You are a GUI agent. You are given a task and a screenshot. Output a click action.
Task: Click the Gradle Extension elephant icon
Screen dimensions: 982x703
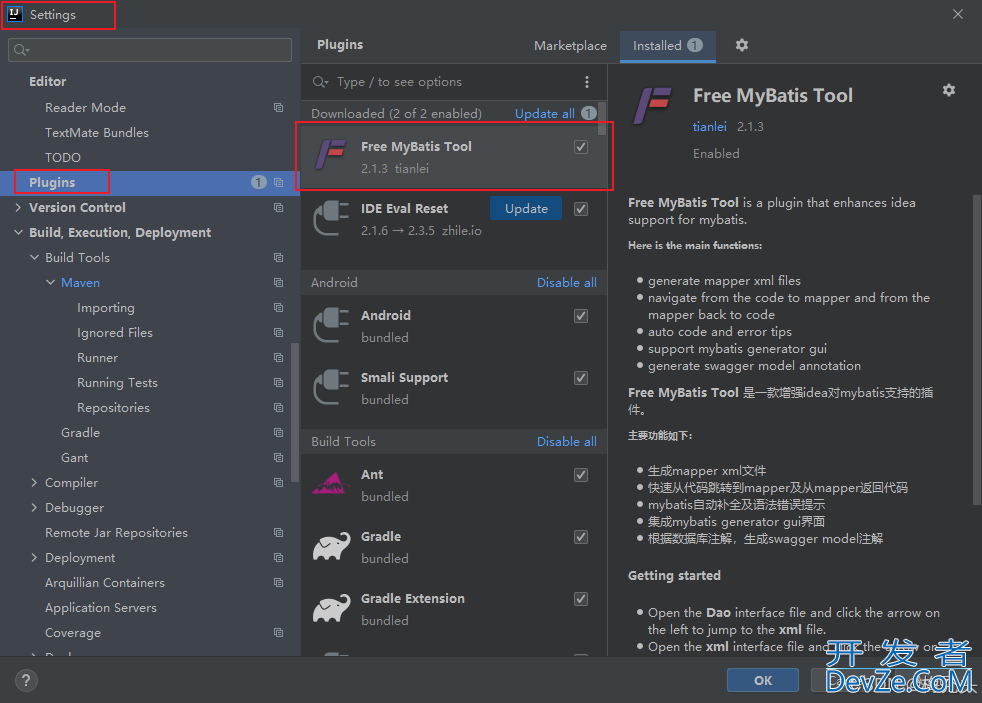click(x=331, y=608)
